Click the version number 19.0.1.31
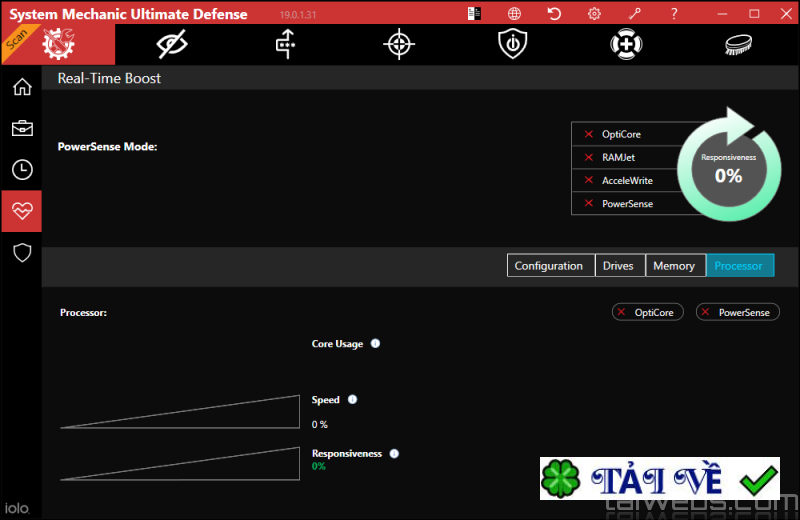This screenshot has height=520, width=800. point(298,15)
